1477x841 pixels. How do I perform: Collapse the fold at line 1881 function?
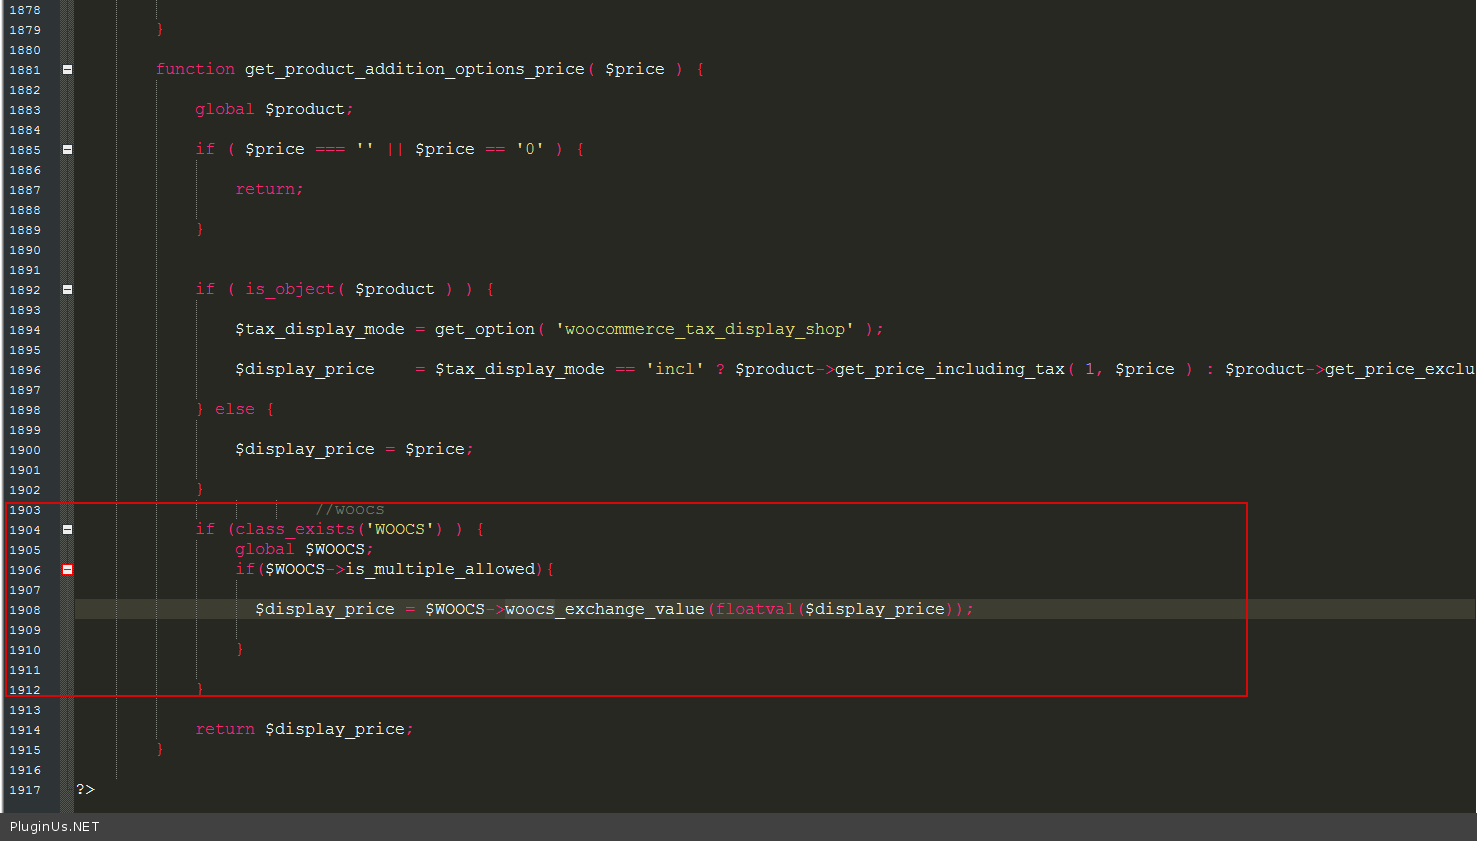coord(67,70)
